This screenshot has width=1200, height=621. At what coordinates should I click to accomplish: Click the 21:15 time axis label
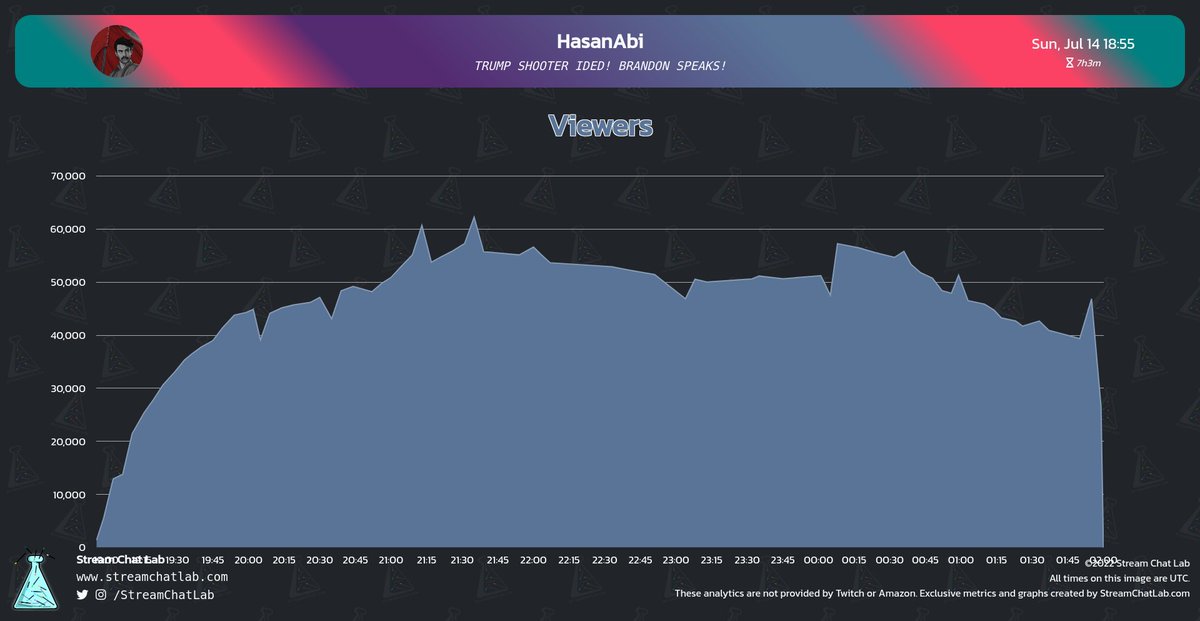click(426, 560)
